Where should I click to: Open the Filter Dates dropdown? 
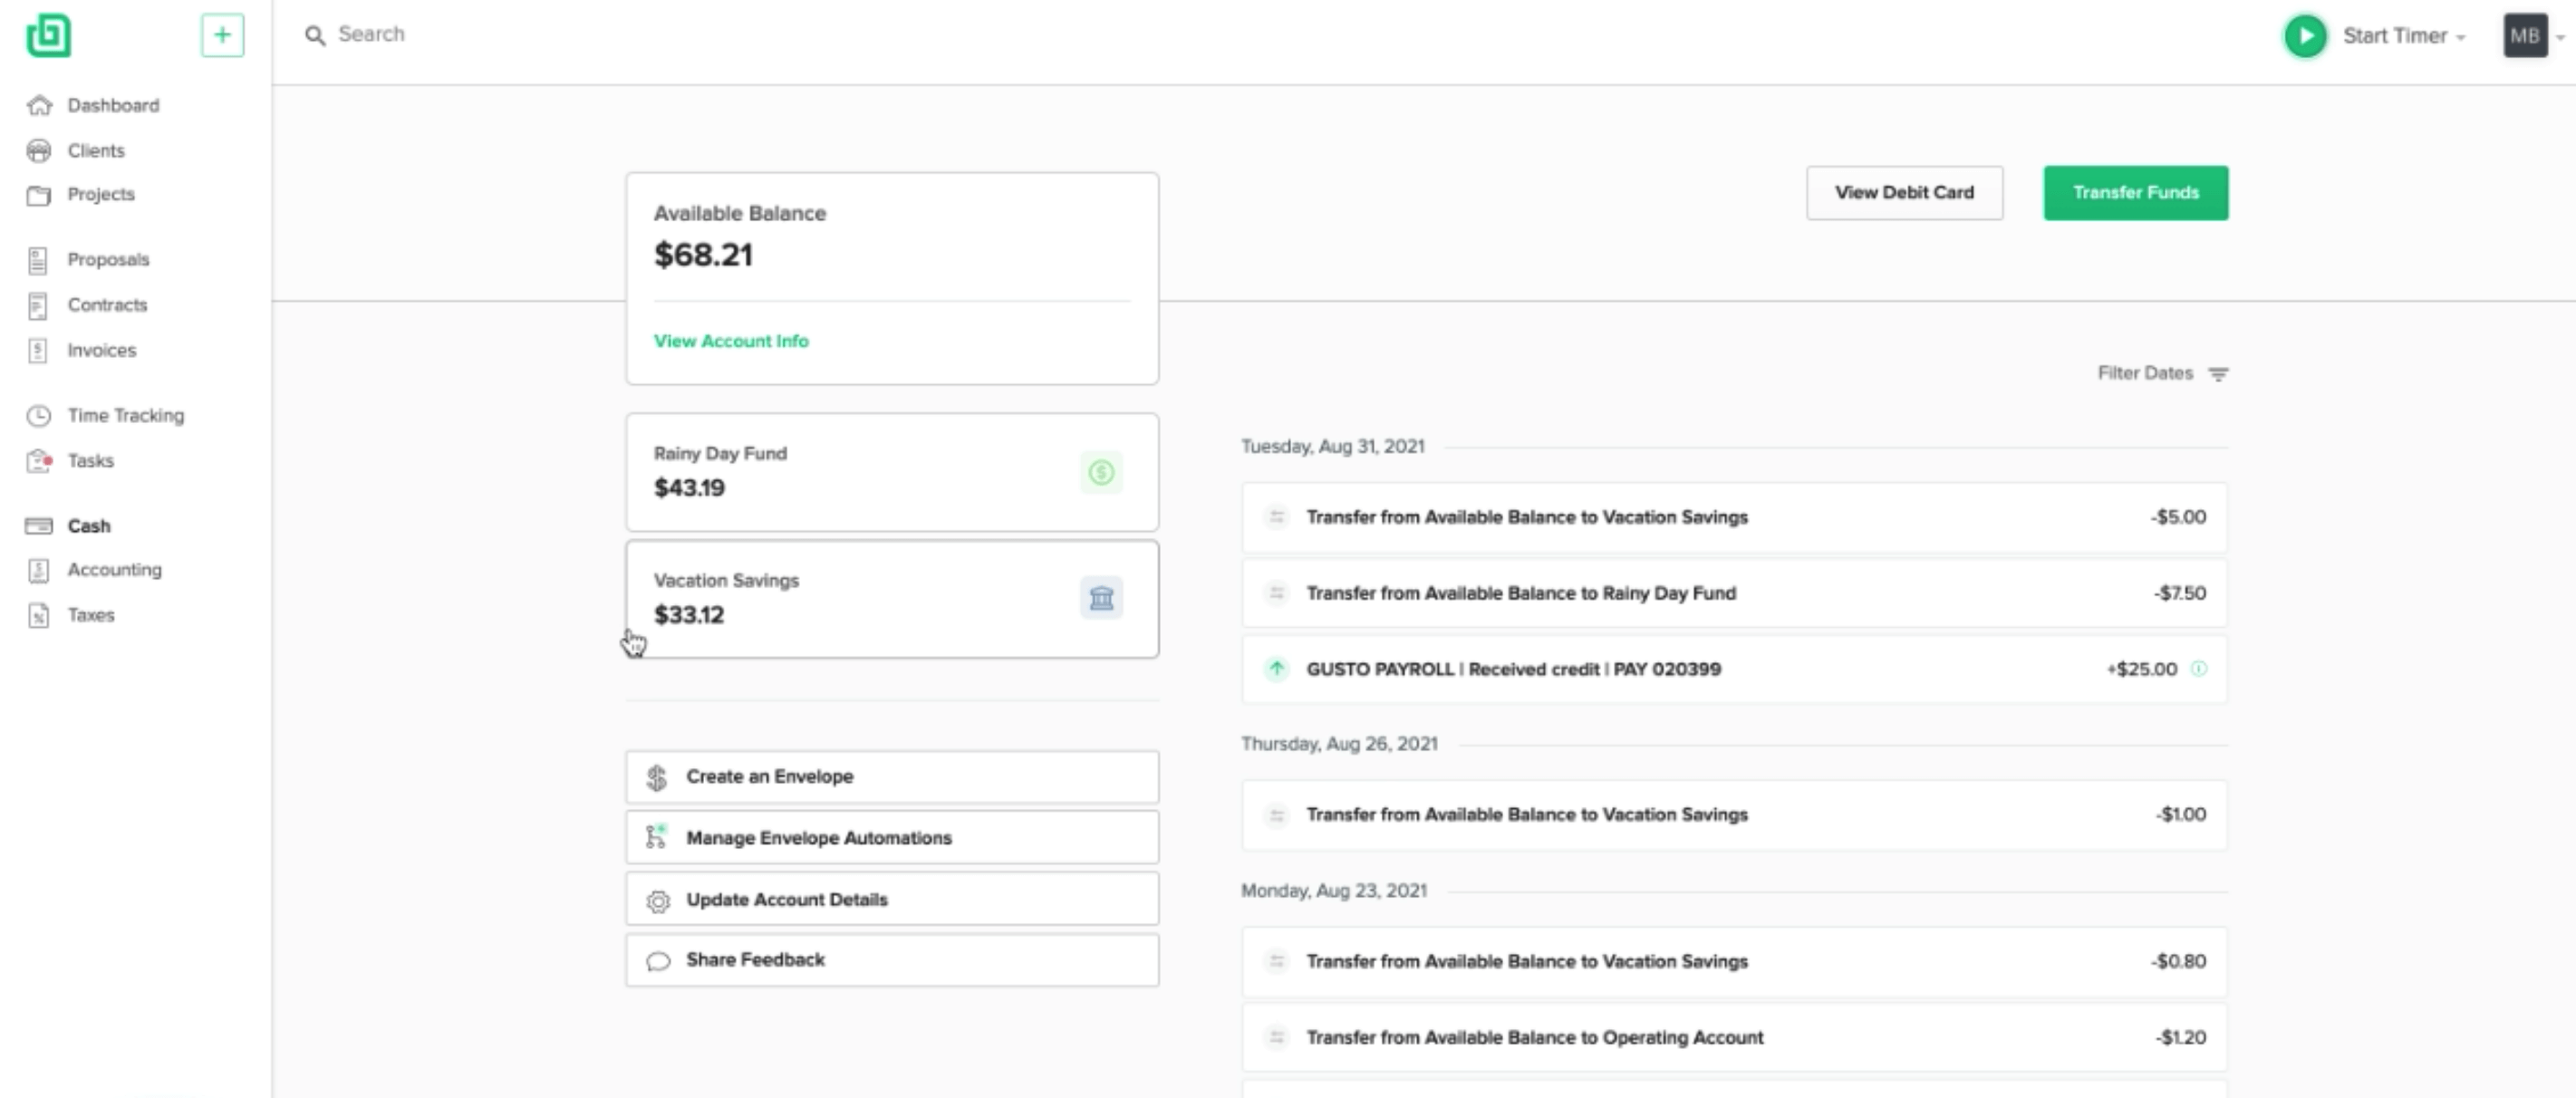[2145, 373]
